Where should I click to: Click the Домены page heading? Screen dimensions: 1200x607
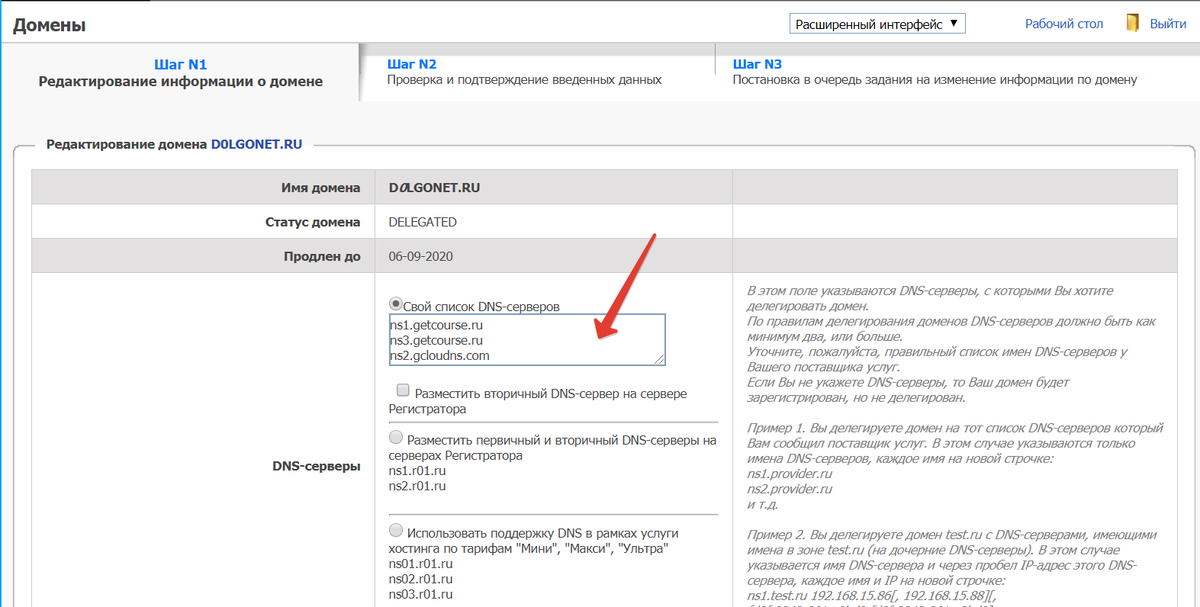coord(49,25)
